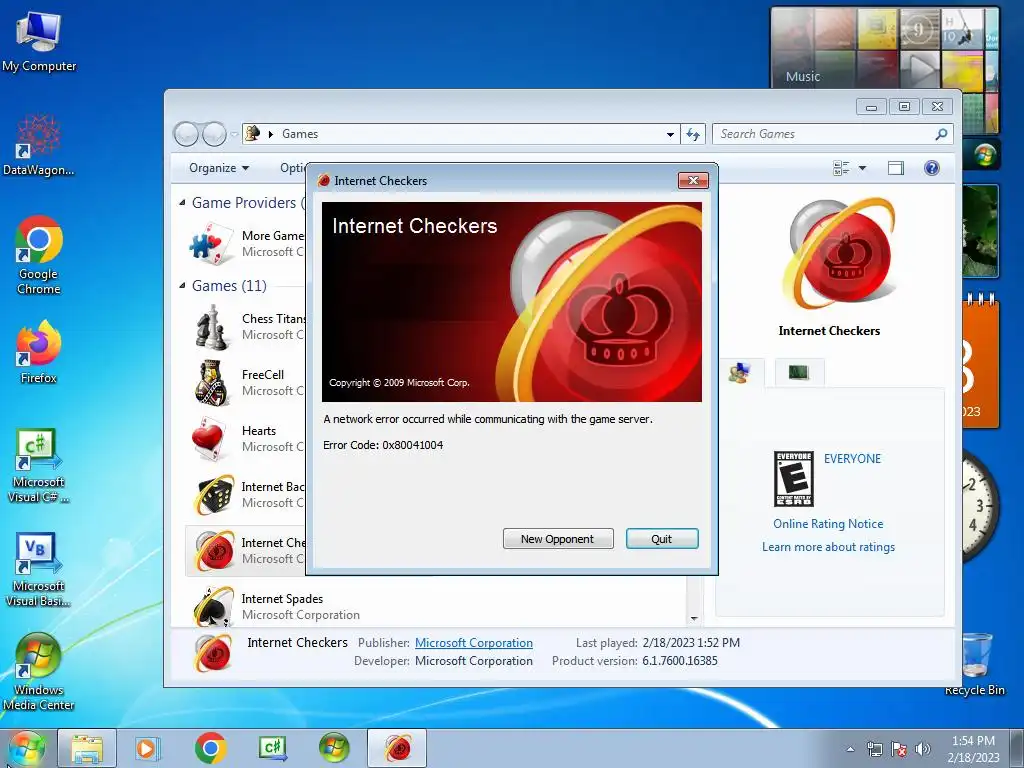Toggle the preview pane button
Screen dimensions: 1024x768
pos(896,168)
